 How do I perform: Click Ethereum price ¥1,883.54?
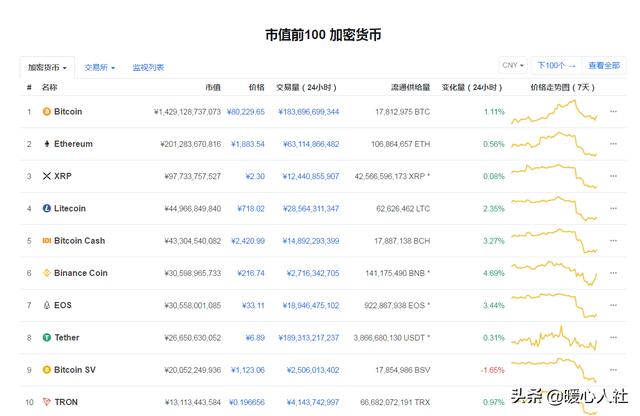pos(248,144)
